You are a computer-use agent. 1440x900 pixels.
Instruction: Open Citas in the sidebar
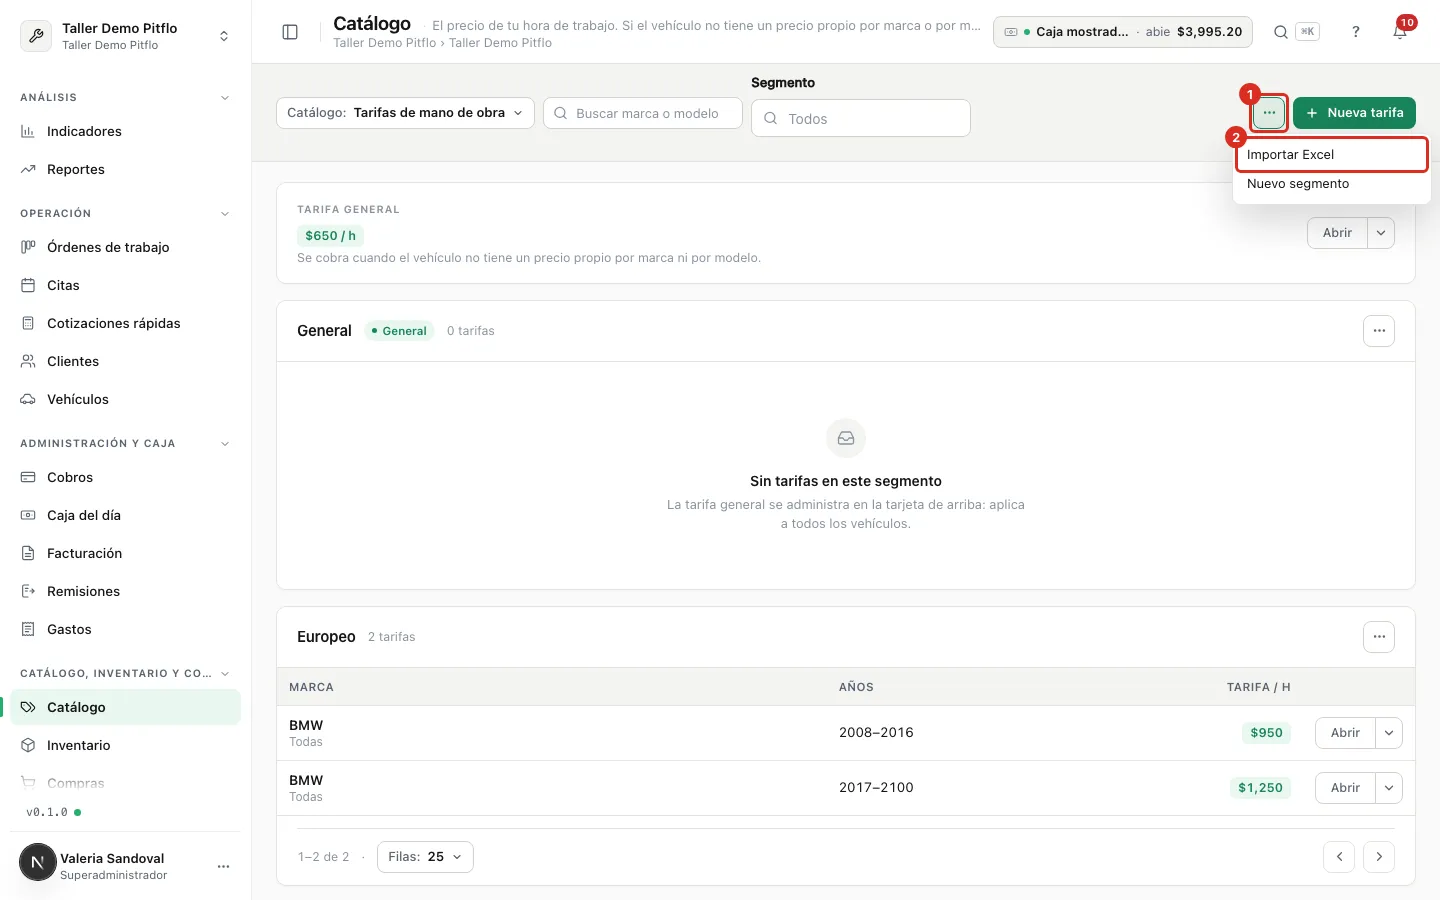pos(125,285)
